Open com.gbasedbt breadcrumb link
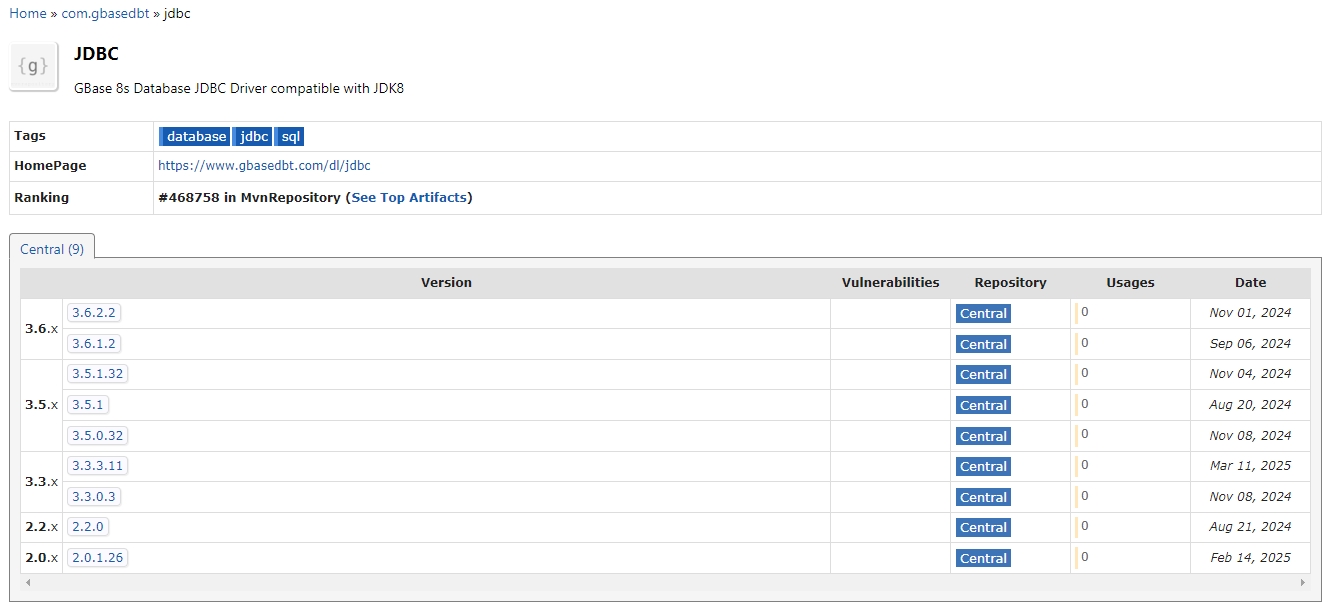 point(105,13)
